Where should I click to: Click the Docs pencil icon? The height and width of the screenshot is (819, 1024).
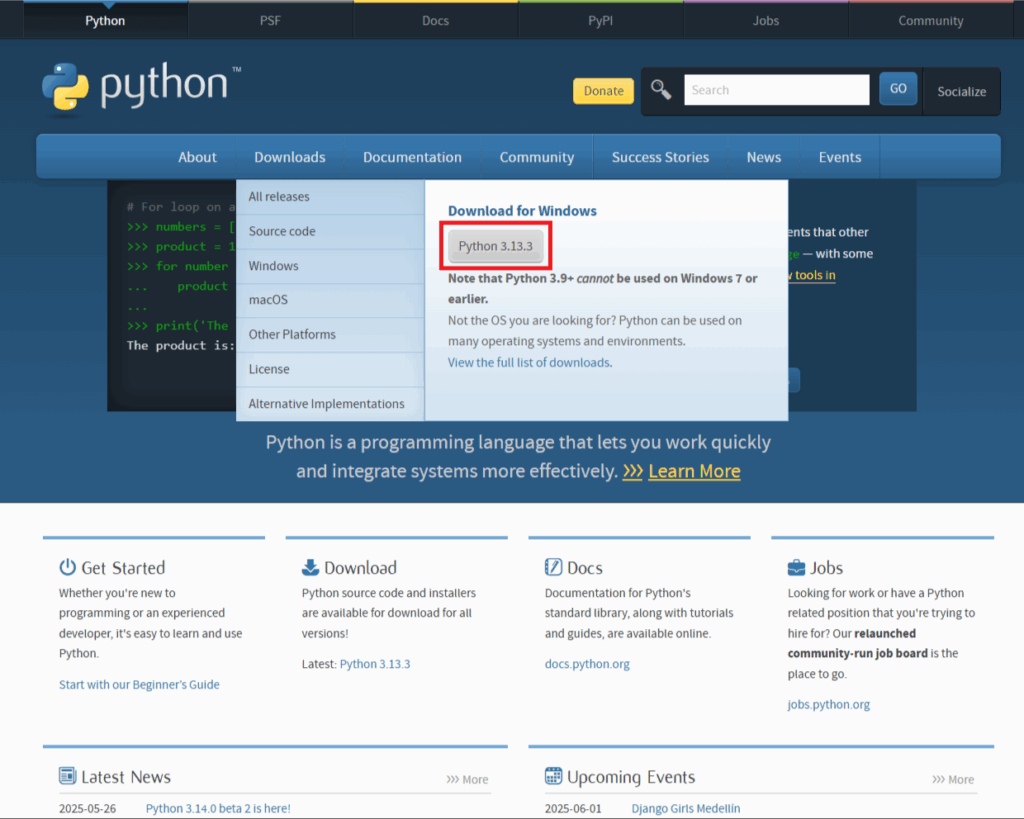coord(553,567)
